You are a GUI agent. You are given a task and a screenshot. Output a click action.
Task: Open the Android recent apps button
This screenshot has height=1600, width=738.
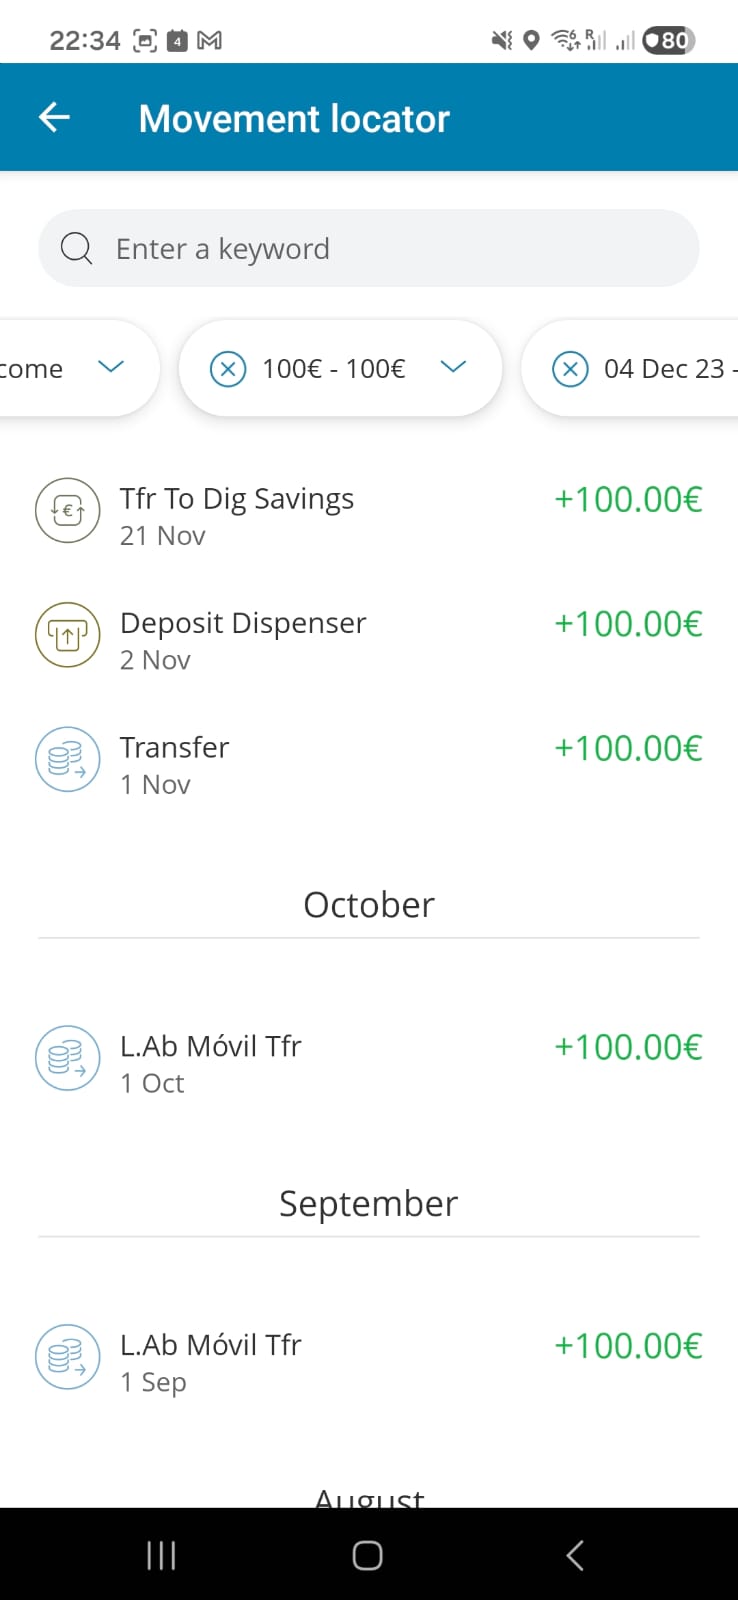click(x=161, y=1555)
